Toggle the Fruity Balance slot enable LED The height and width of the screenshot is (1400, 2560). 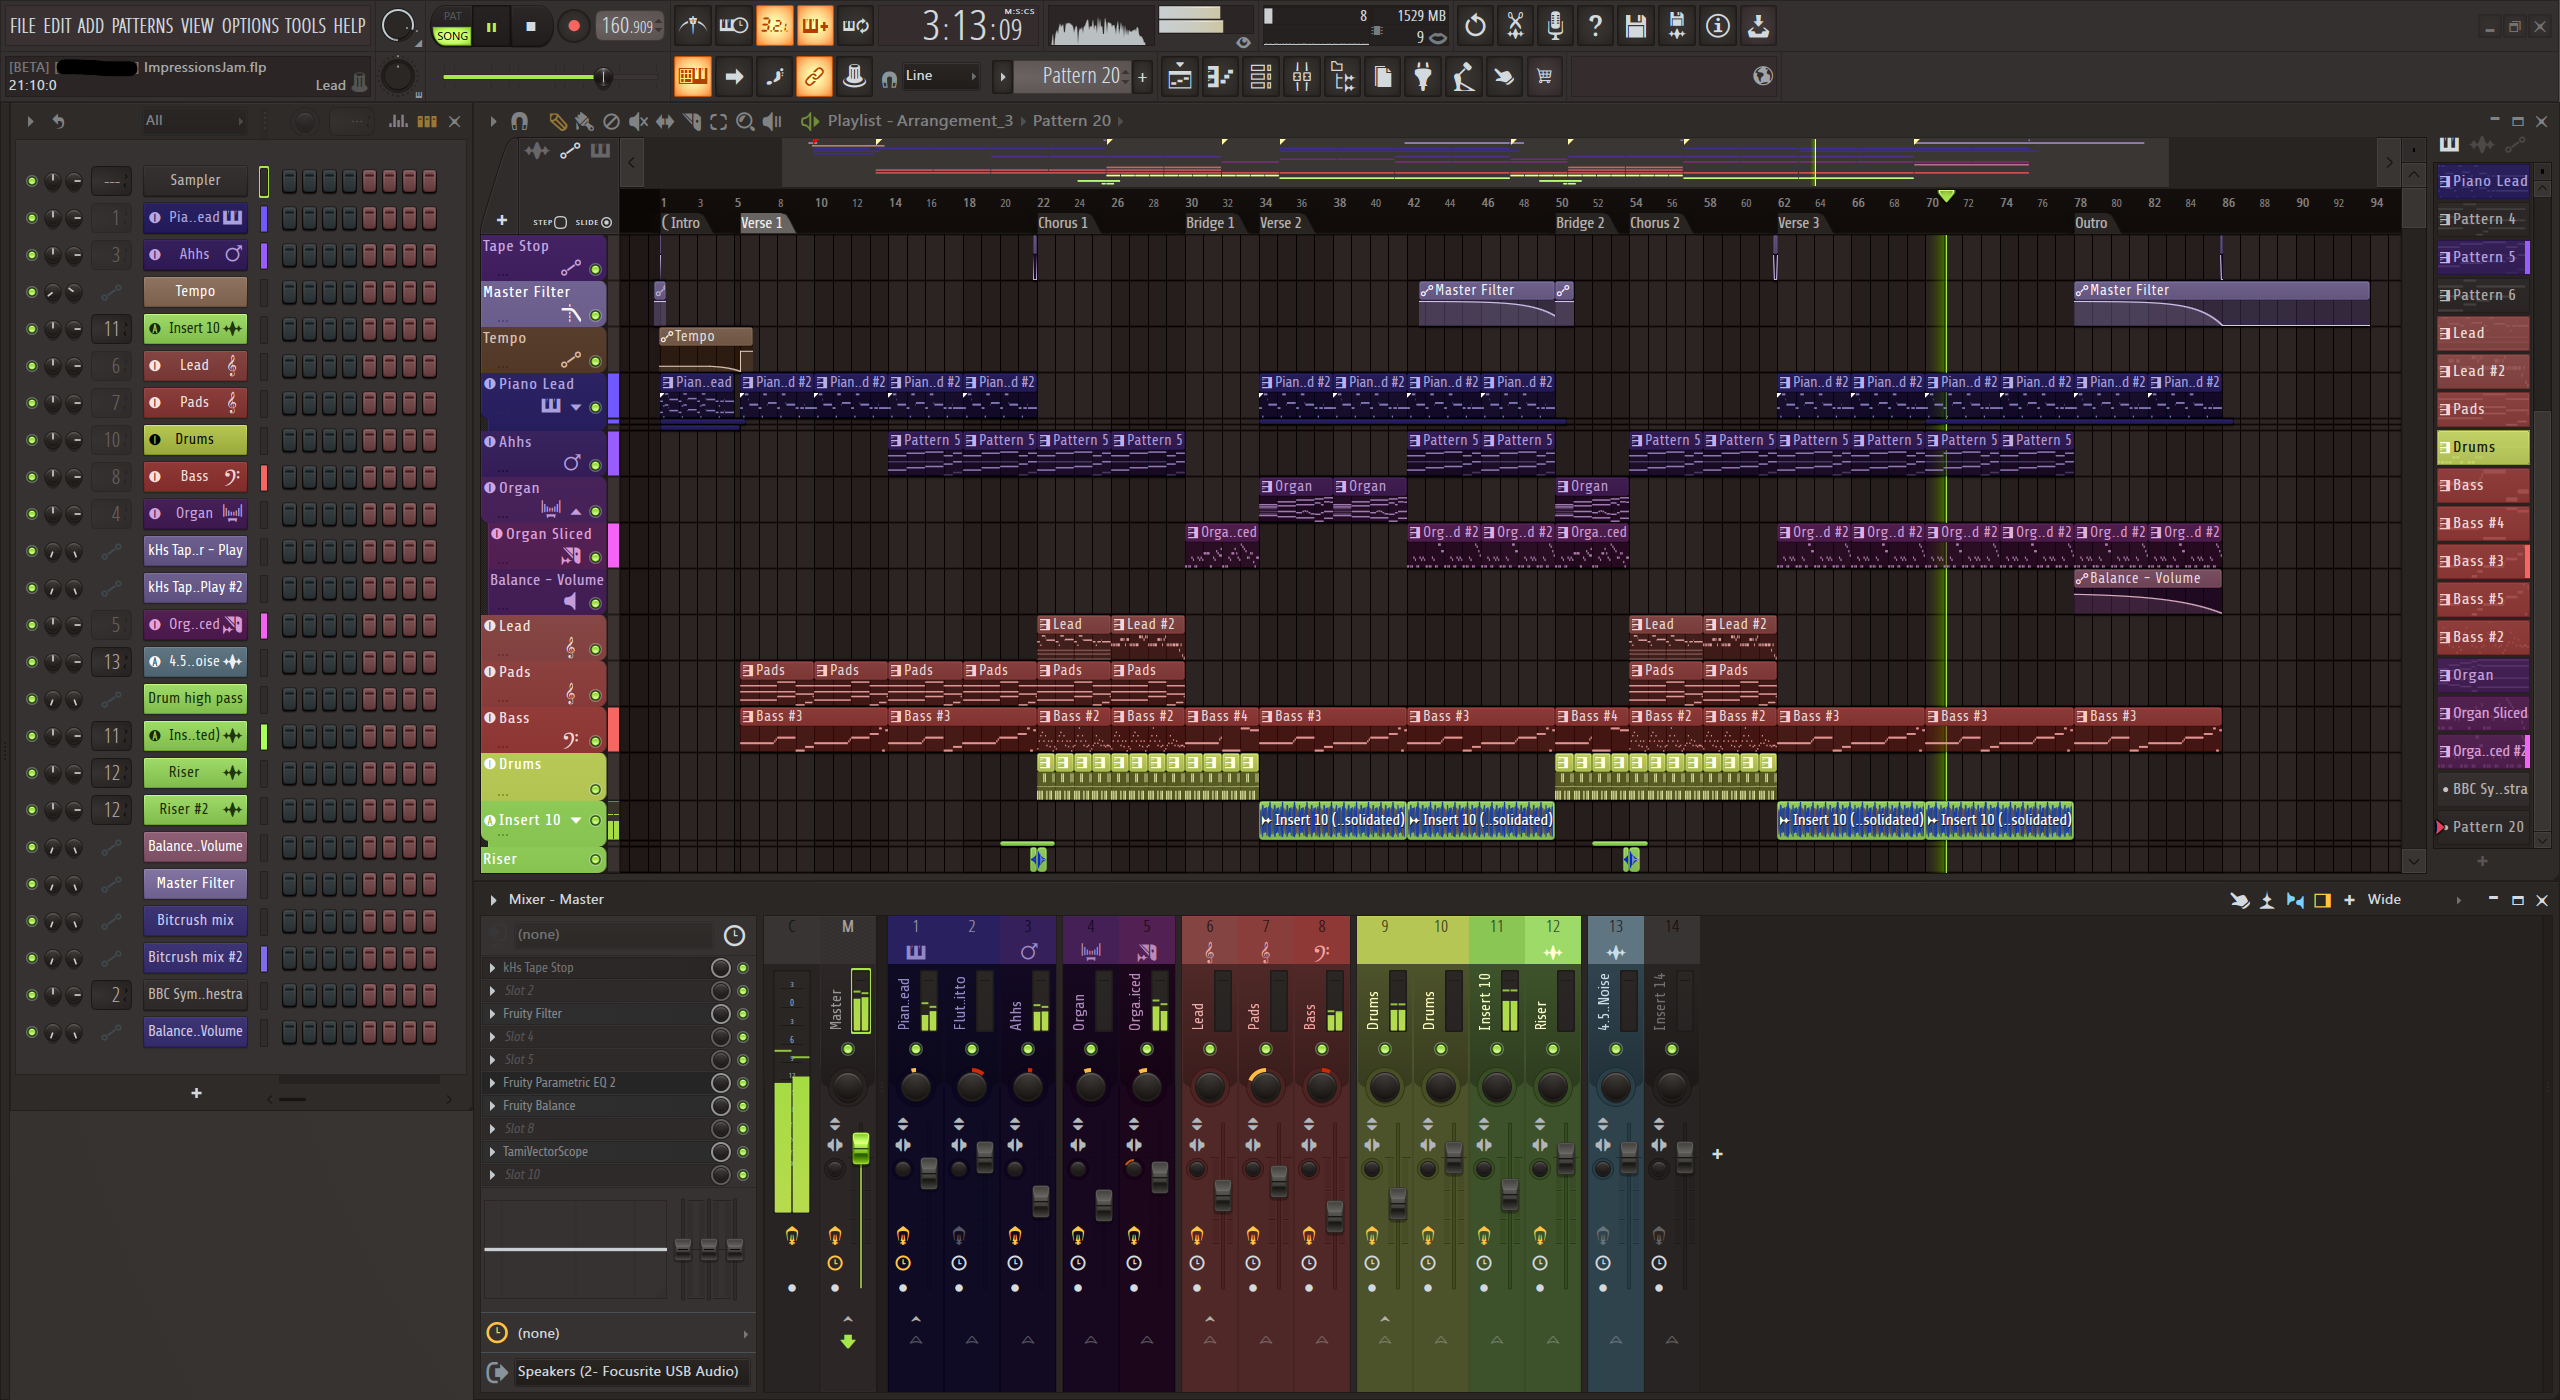743,1106
